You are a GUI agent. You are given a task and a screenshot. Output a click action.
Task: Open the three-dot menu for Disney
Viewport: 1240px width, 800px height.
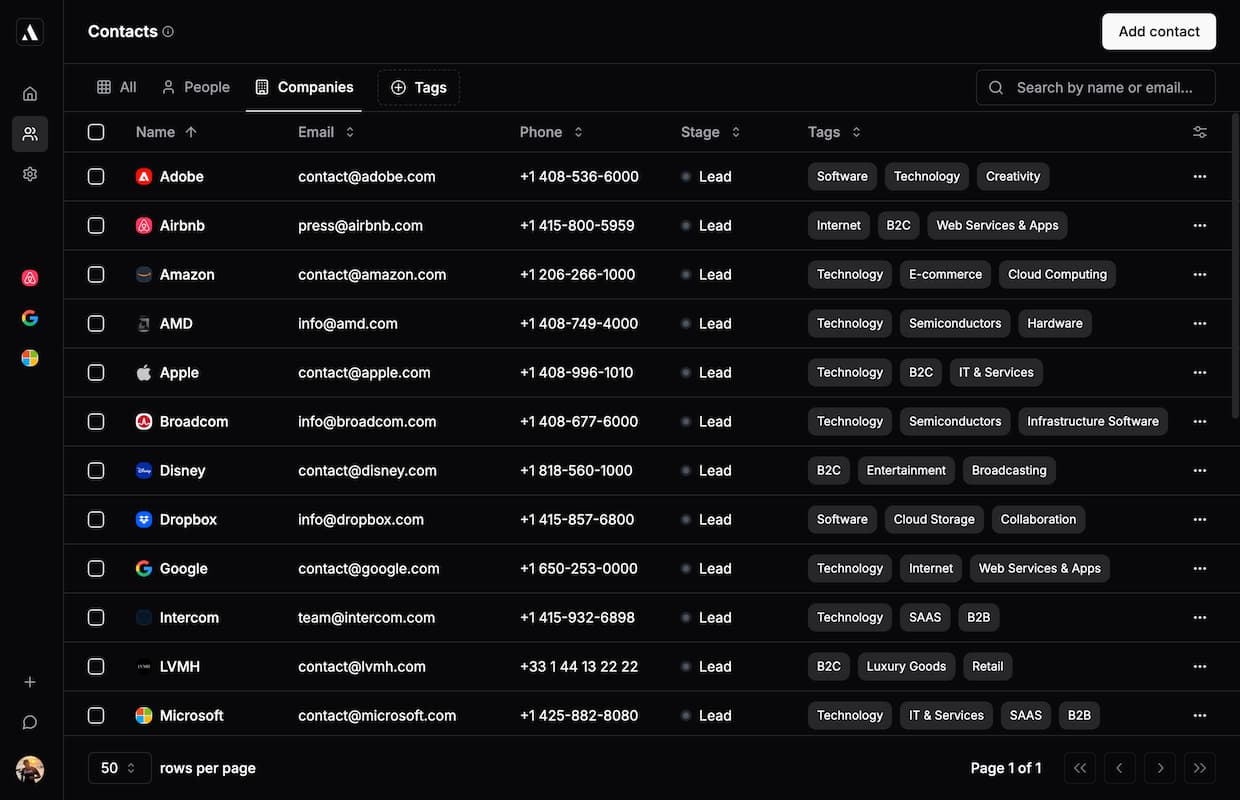click(x=1200, y=470)
